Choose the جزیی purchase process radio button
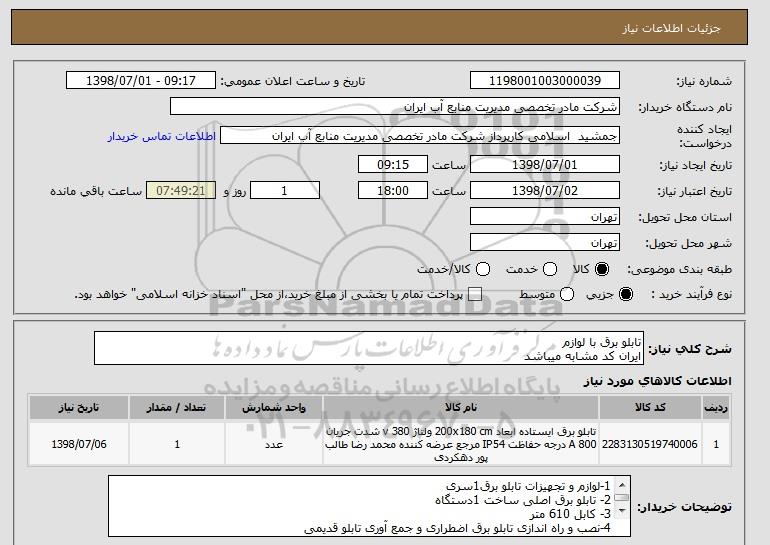Screen dimensions: 770x545 tap(626, 294)
